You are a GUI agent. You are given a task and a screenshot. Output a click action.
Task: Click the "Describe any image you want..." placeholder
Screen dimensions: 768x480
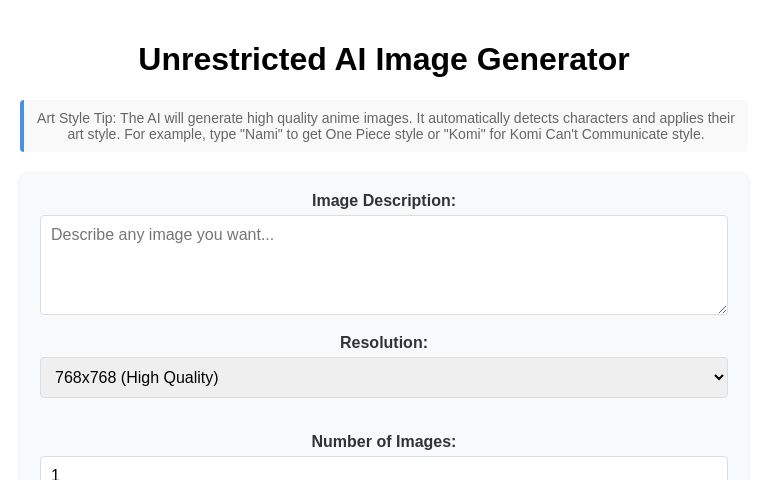coord(162,235)
